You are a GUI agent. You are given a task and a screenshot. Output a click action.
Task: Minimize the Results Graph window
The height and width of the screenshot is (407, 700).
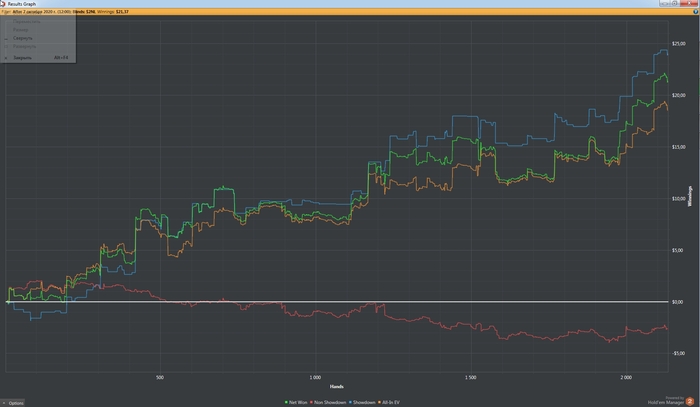[665, 3]
